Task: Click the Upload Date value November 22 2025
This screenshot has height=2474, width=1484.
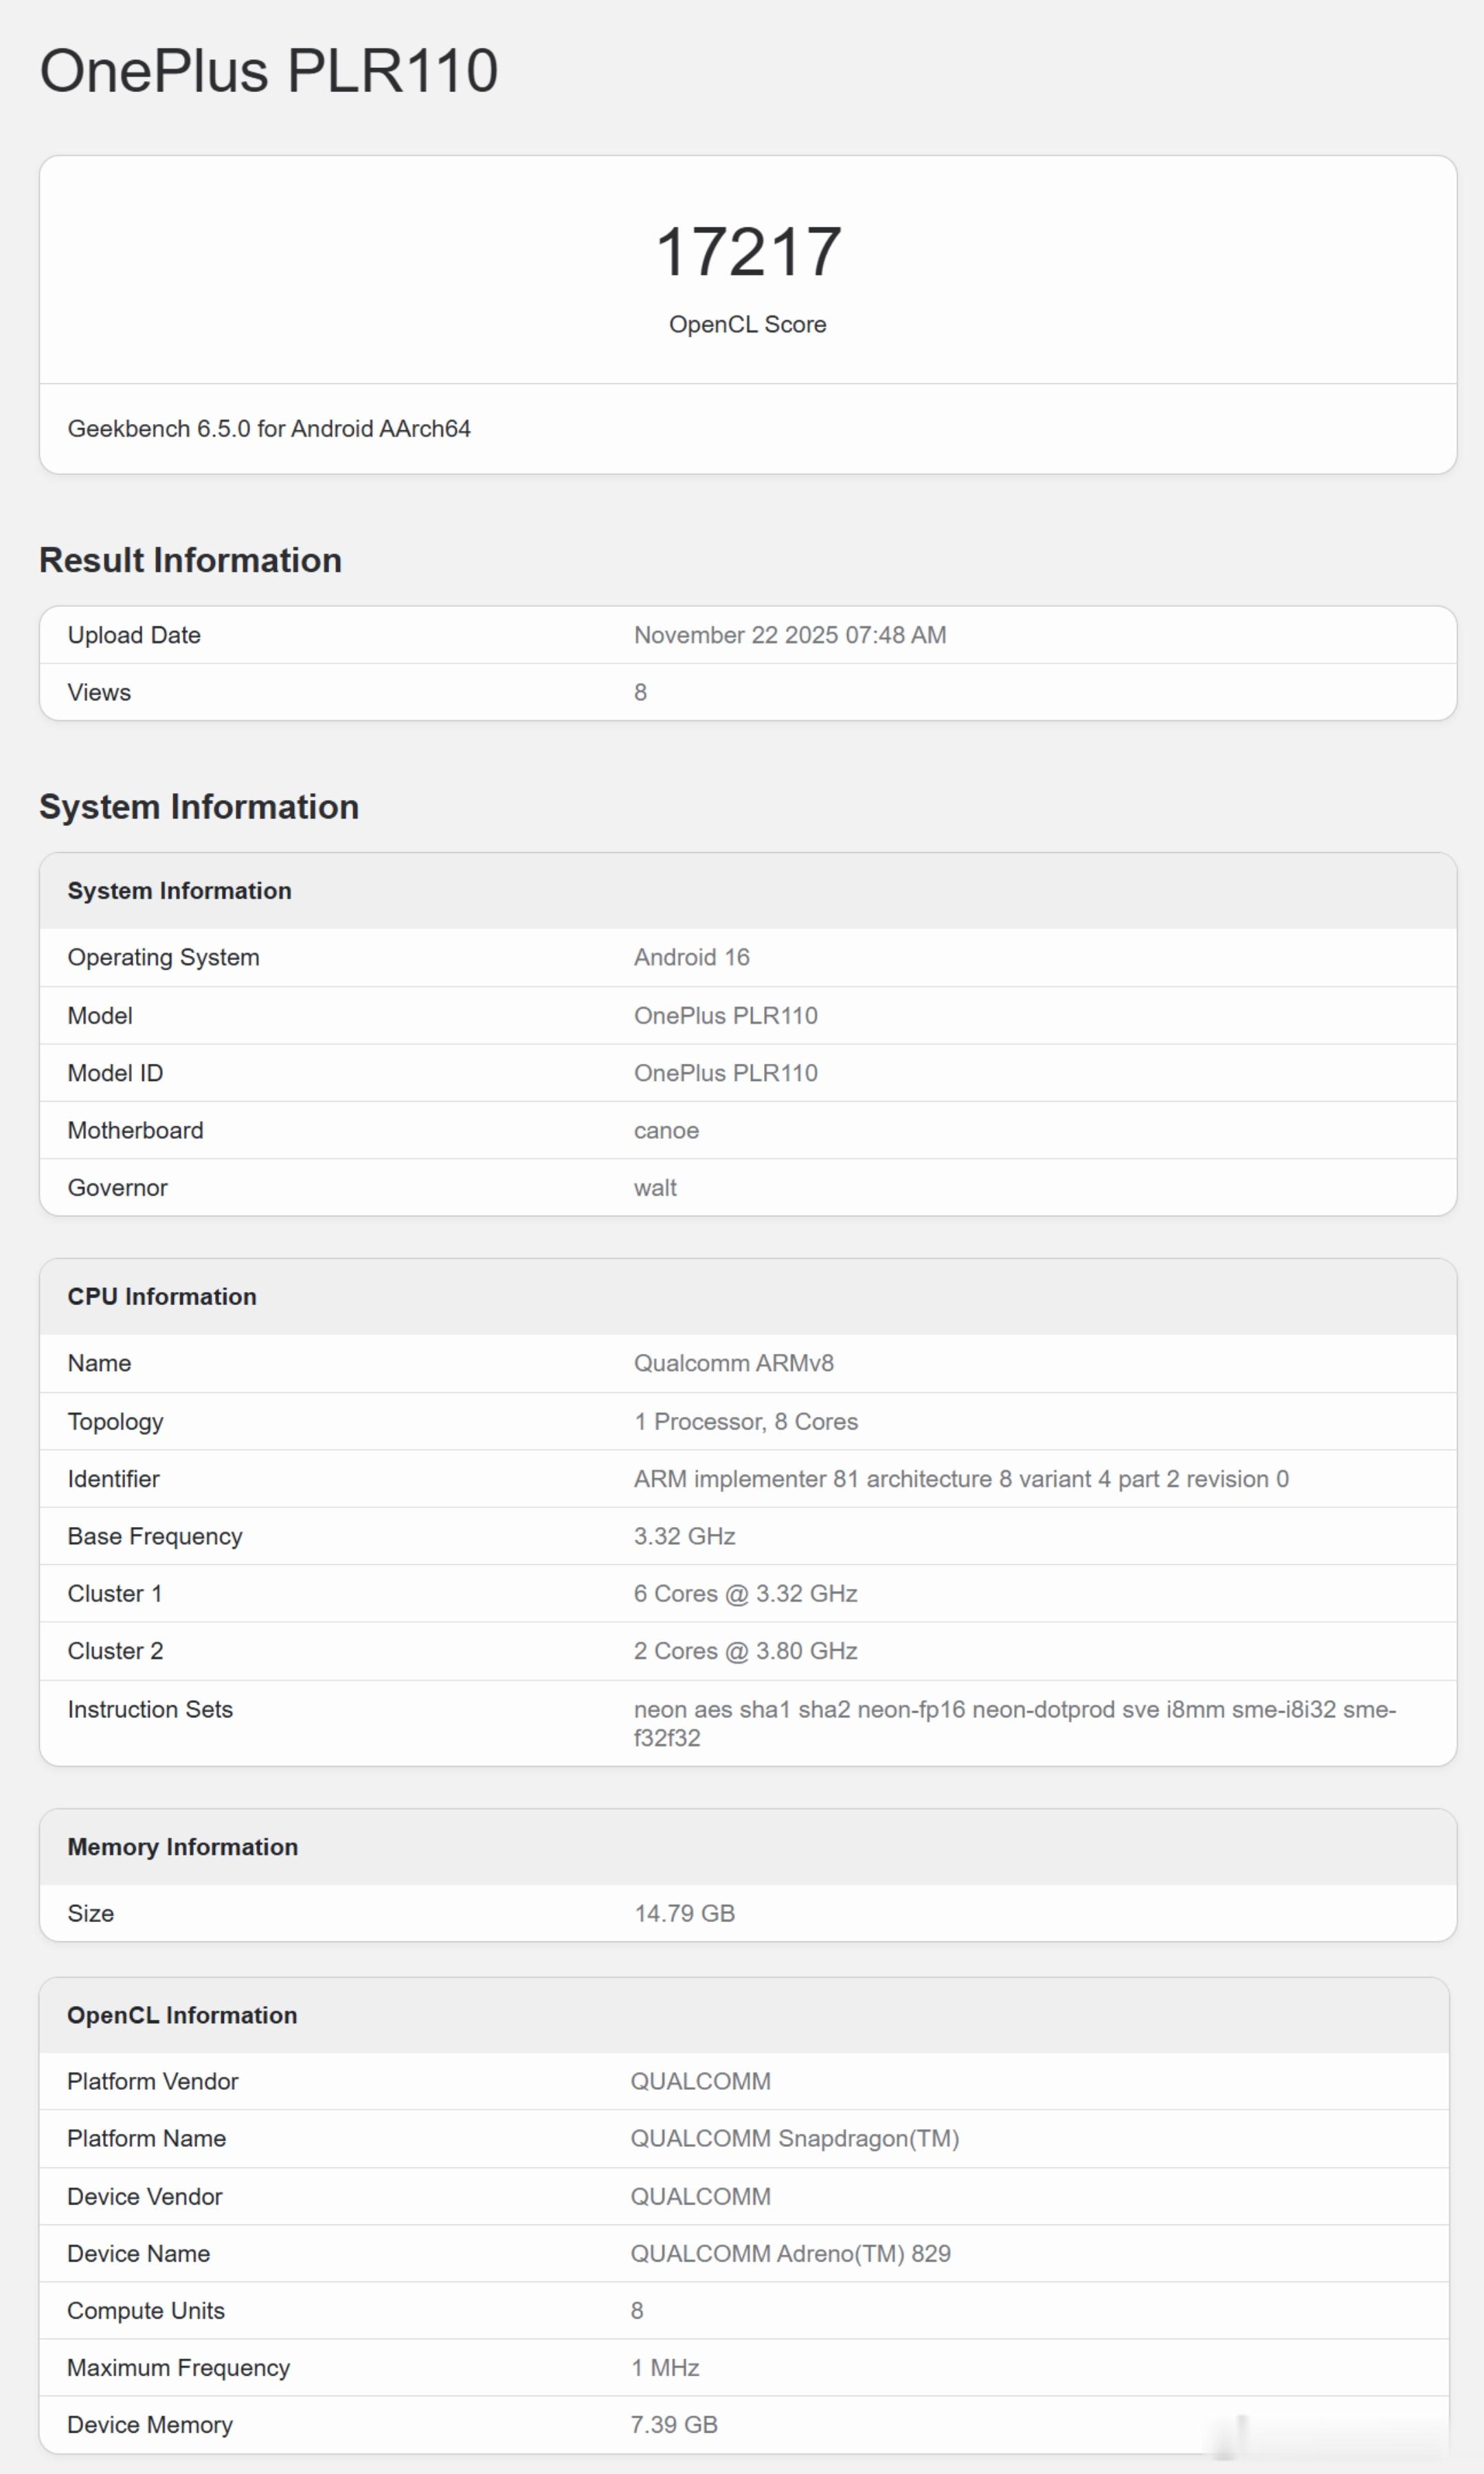Action: click(x=789, y=635)
